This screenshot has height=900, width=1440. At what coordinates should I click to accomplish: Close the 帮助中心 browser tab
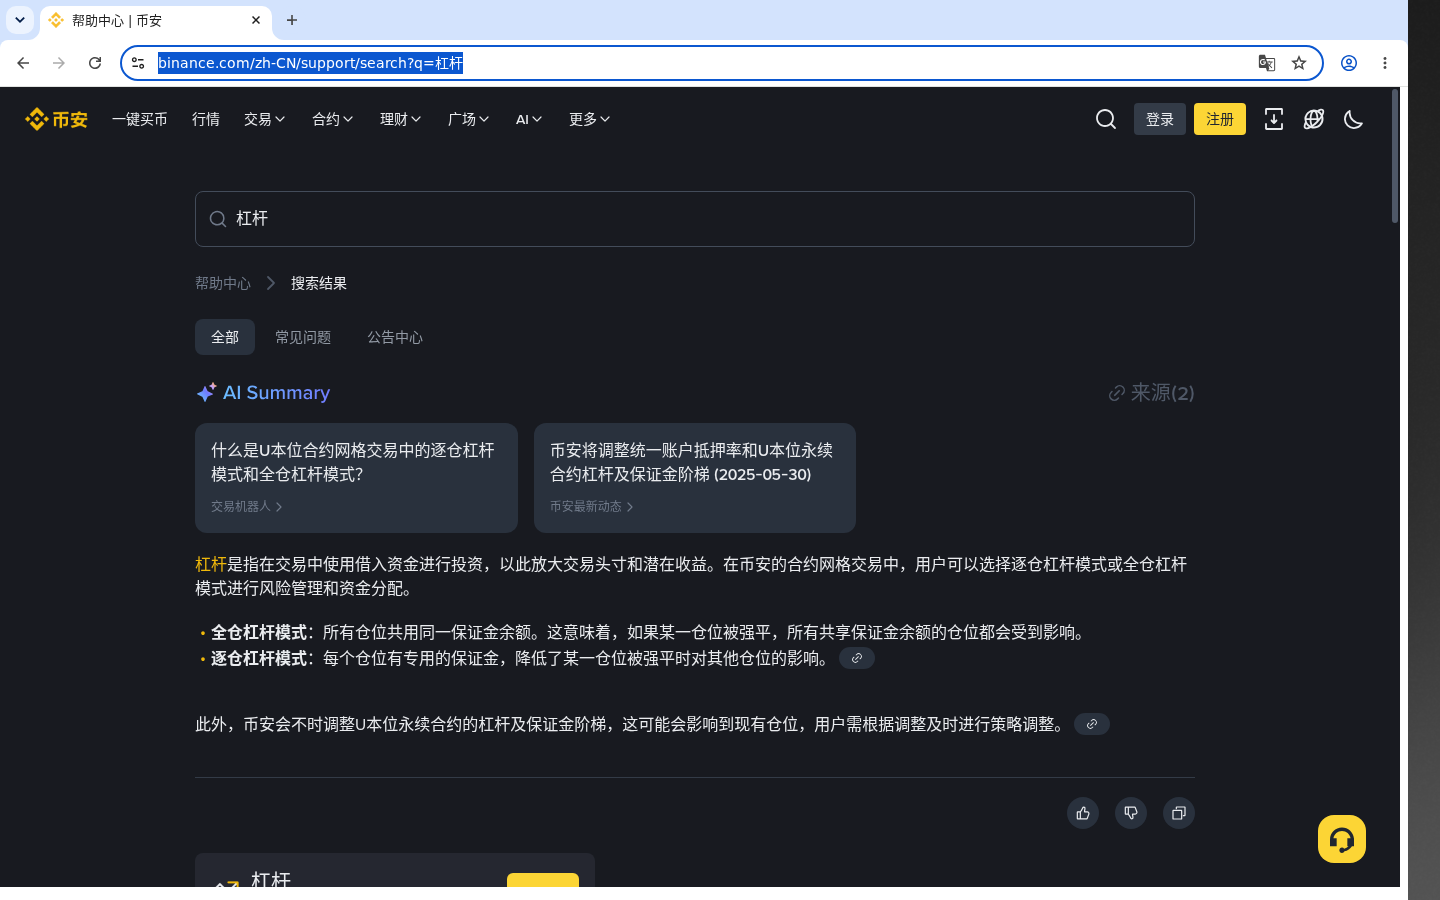(x=256, y=20)
